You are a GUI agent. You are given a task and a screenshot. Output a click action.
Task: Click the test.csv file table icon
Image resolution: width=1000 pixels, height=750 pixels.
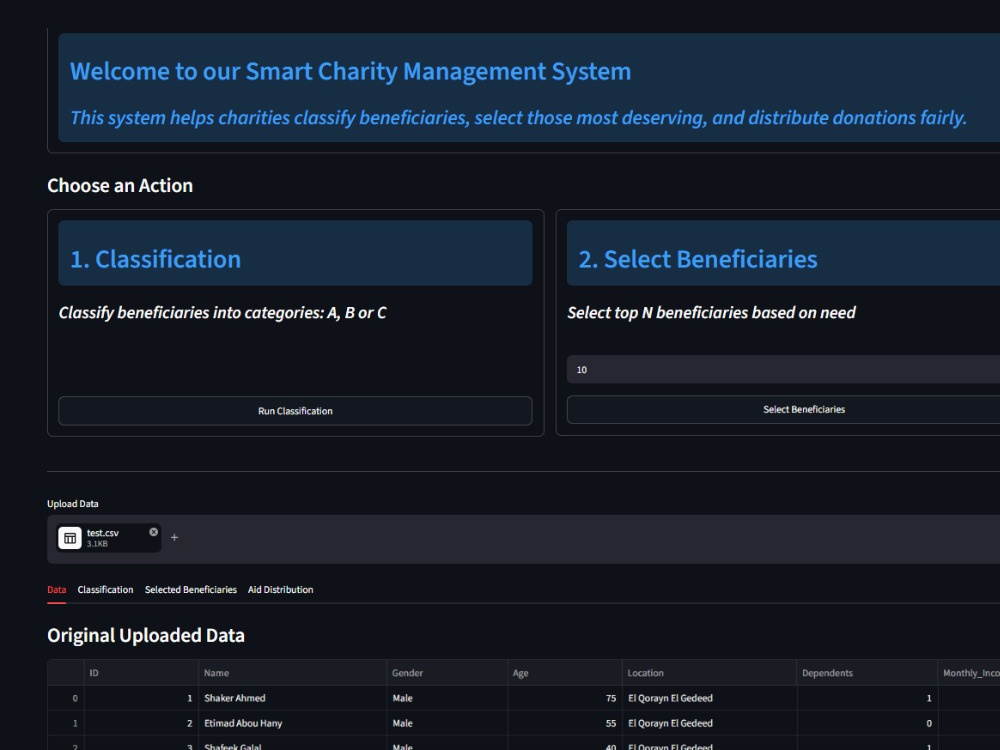coord(70,538)
